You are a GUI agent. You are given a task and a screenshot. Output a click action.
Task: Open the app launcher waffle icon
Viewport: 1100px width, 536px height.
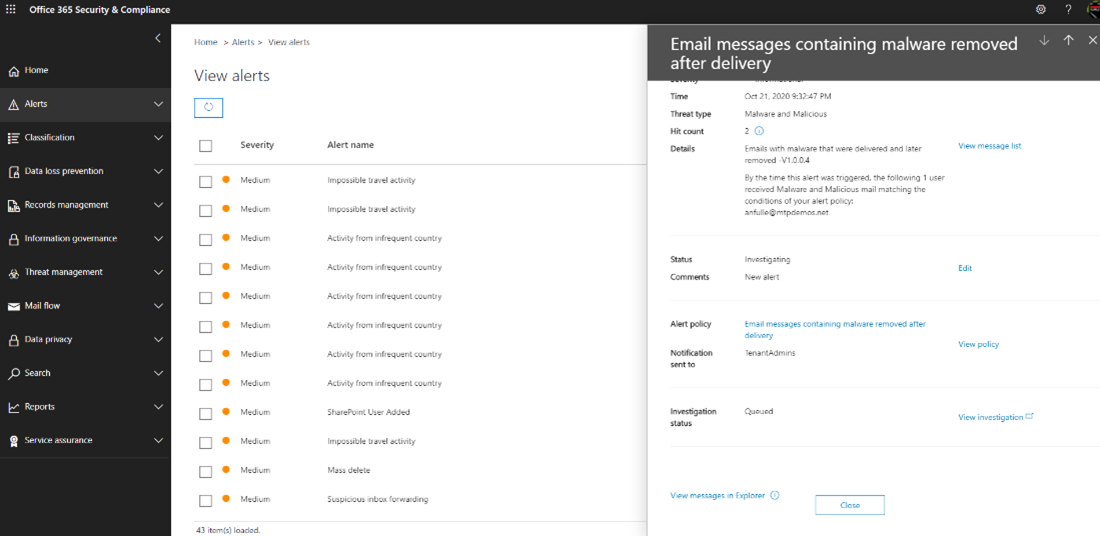click(x=11, y=10)
